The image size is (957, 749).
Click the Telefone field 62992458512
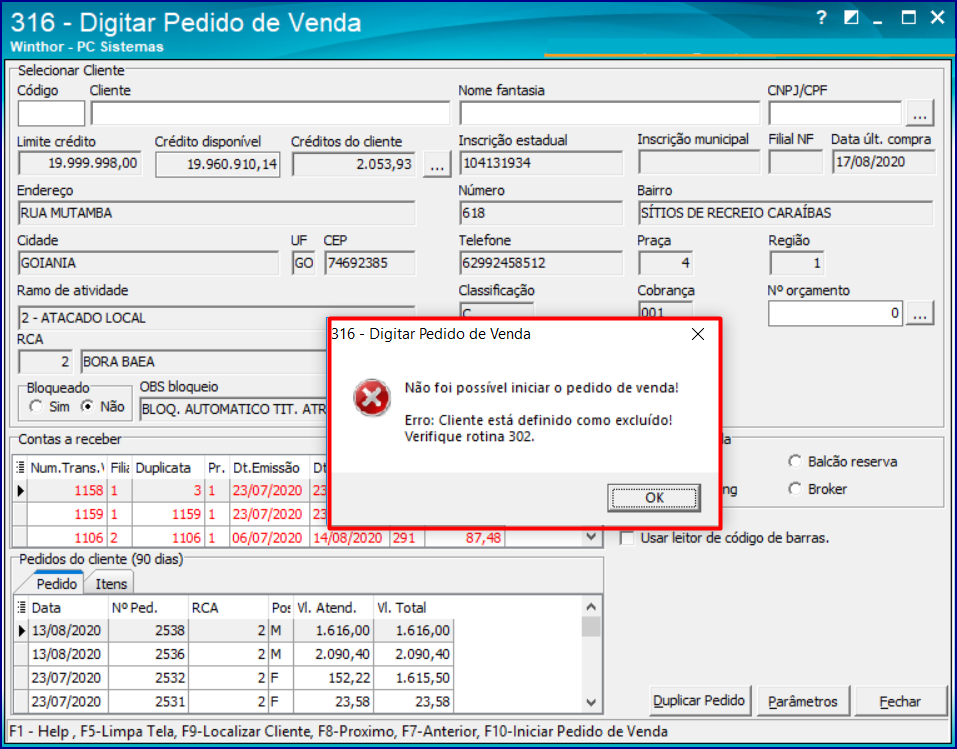541,263
